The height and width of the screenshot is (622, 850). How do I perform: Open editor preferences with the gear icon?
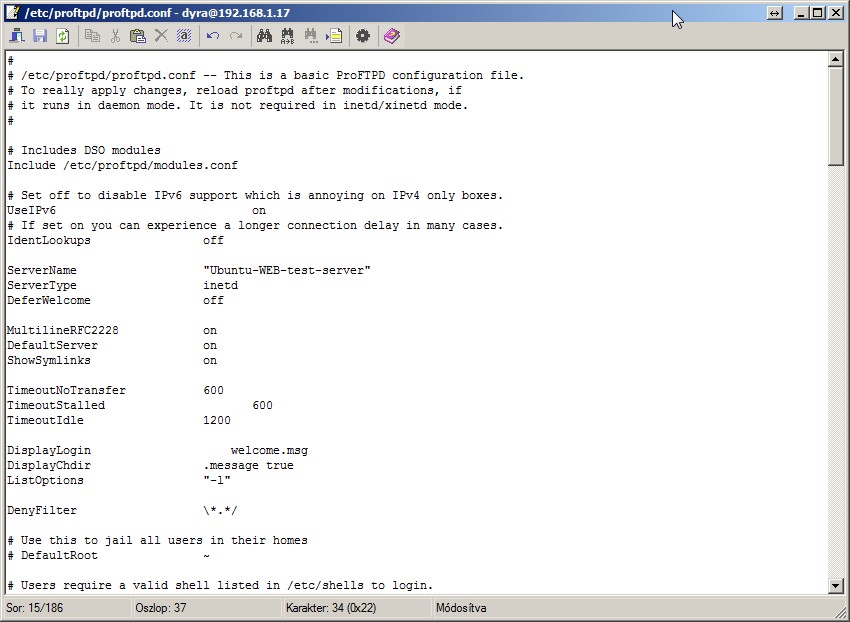coord(363,36)
